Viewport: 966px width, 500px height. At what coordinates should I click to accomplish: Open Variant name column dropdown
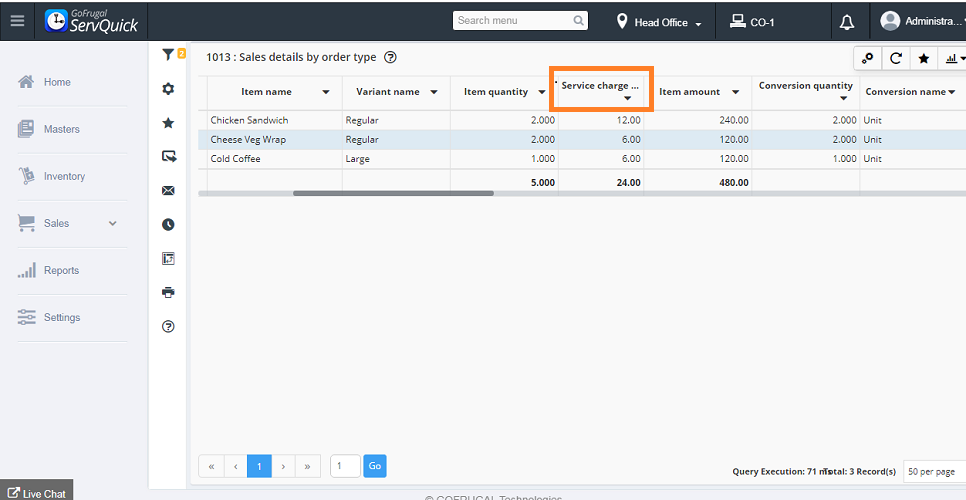point(434,92)
